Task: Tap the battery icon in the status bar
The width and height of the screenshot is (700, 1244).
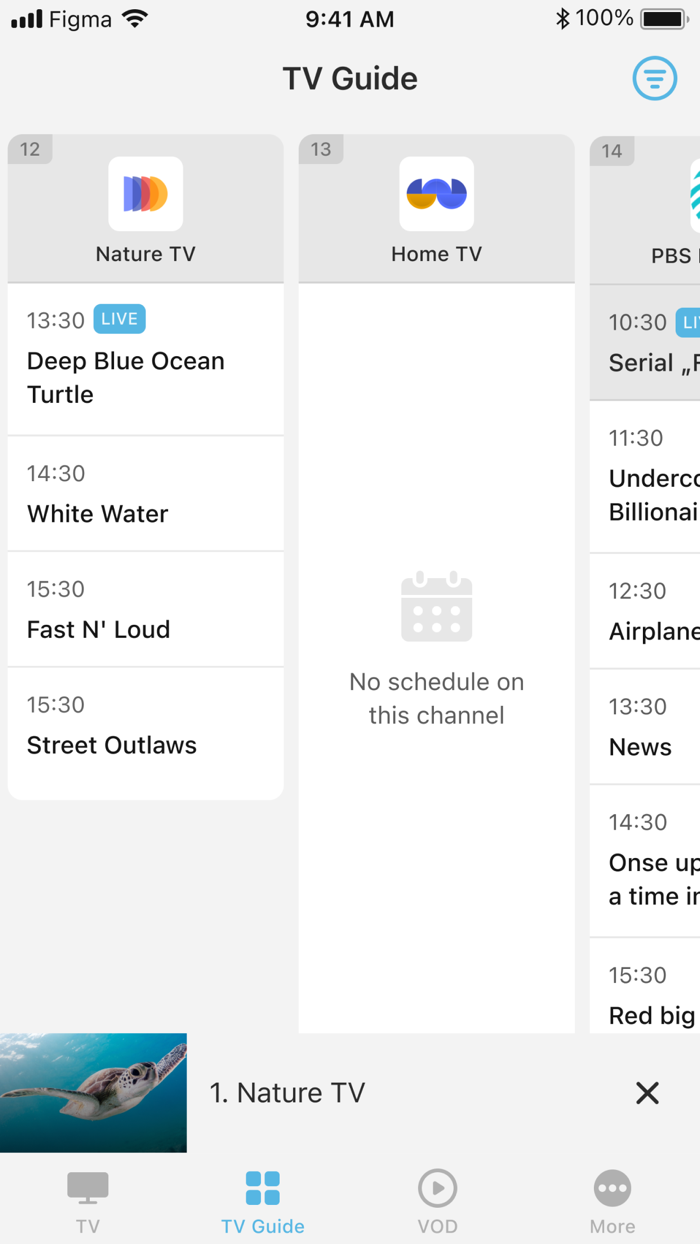Action: tap(662, 19)
